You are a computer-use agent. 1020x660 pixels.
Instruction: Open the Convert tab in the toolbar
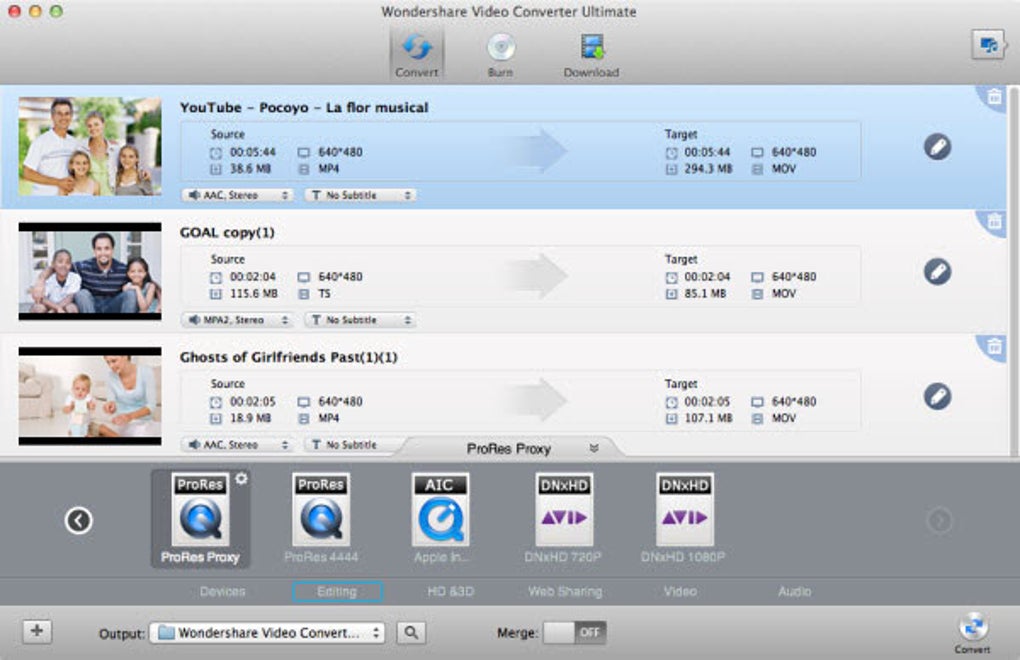(416, 55)
